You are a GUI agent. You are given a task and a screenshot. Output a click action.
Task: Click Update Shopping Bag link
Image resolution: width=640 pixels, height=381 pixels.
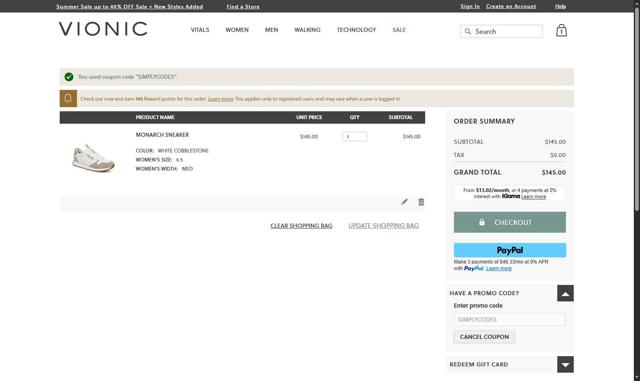383,226
